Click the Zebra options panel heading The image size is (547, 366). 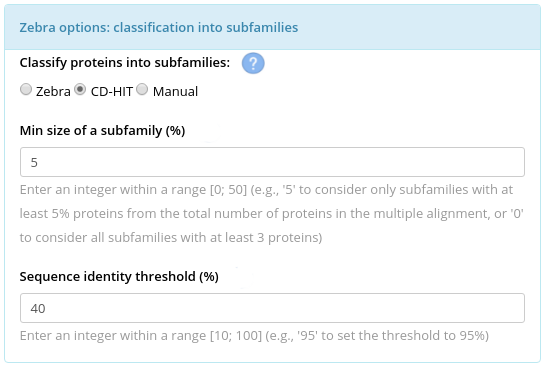(159, 27)
